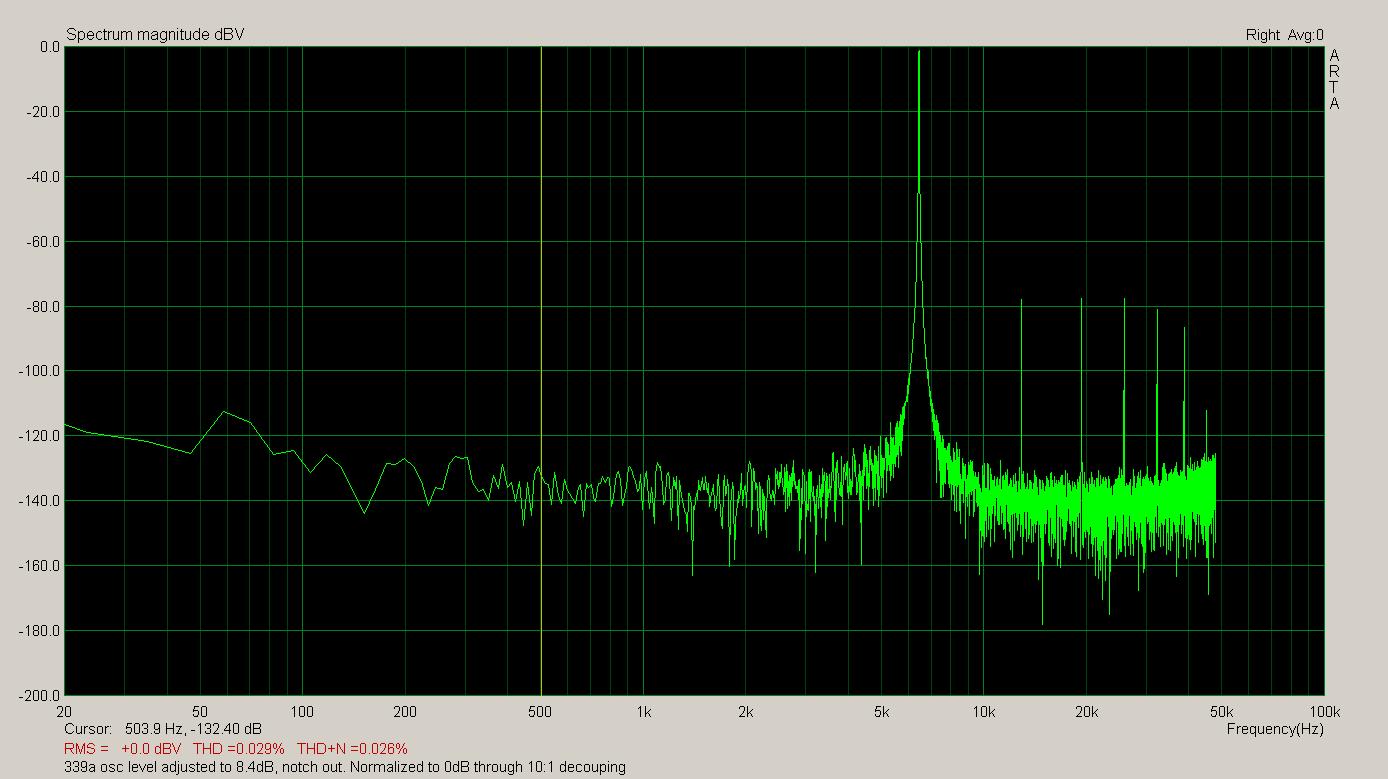This screenshot has width=1388, height=779.
Task: Click the 'RMS = +0.0 dBV' readout
Action: 123,748
